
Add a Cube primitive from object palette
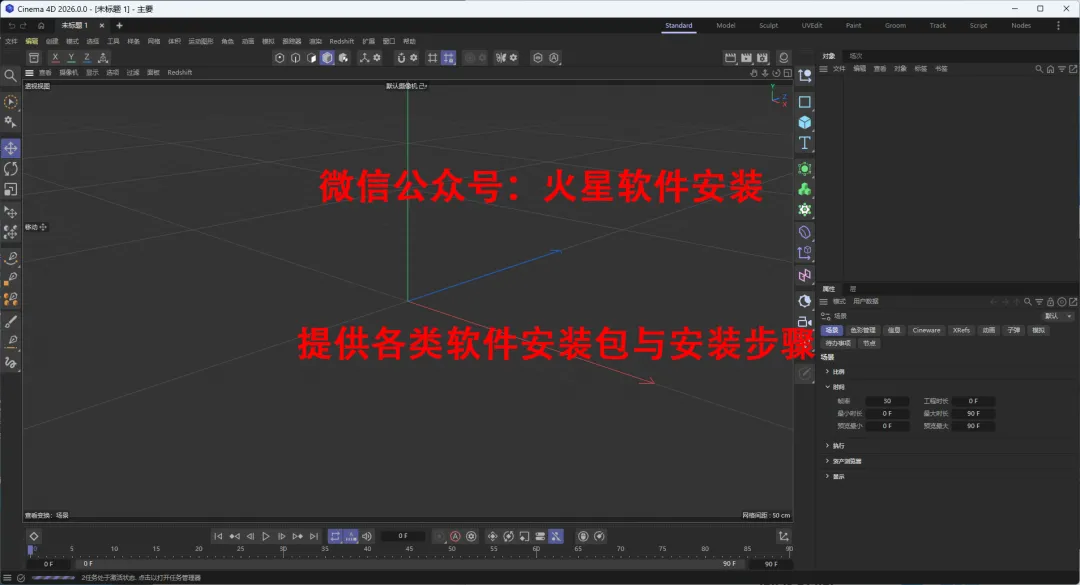point(804,122)
